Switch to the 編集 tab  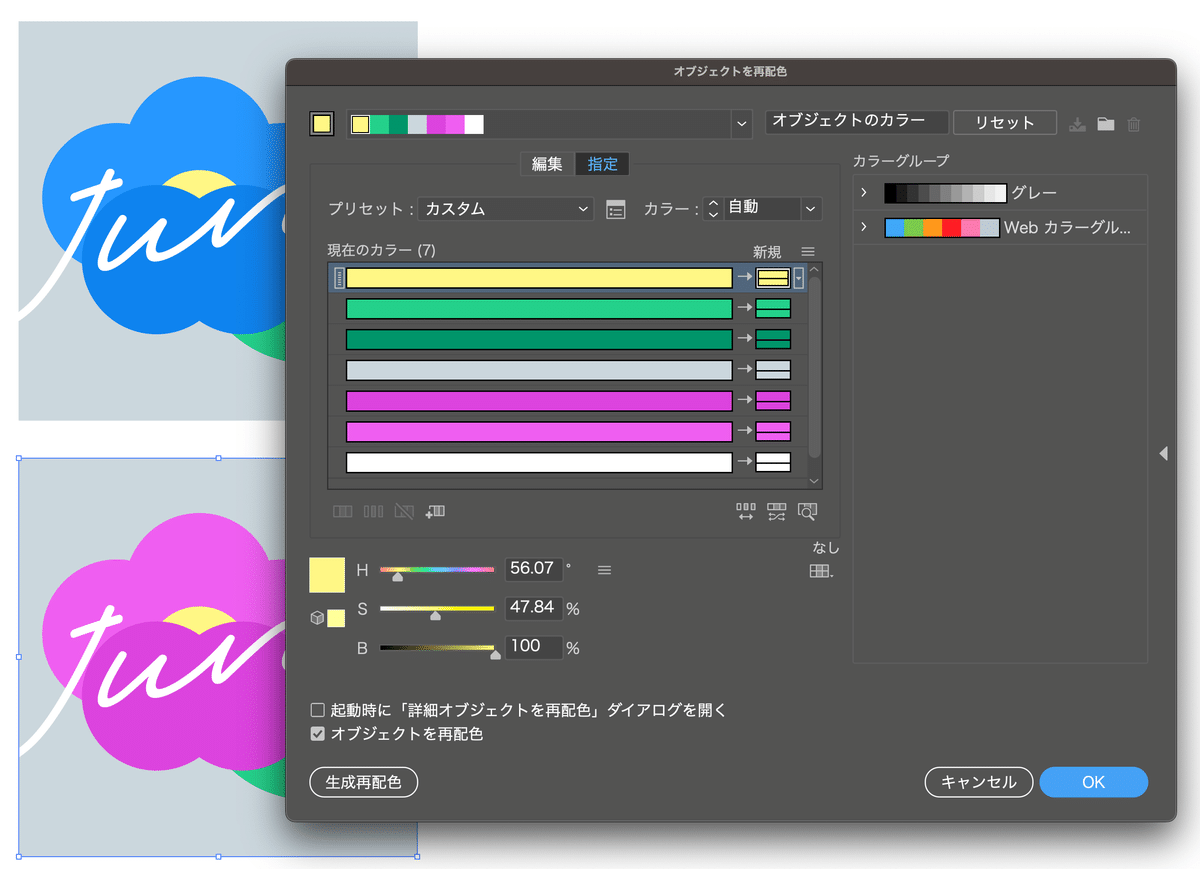pyautogui.click(x=547, y=164)
